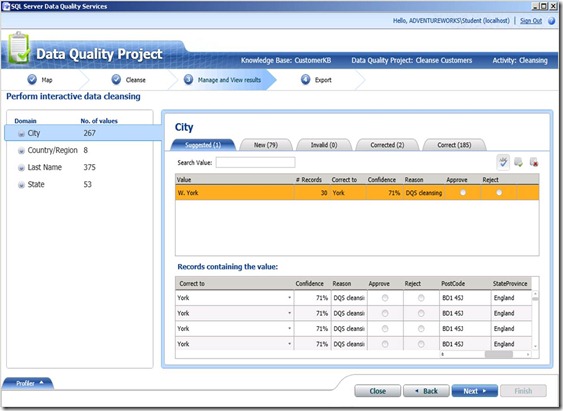Click the Sign Out link
The width and height of the screenshot is (563, 411).
click(x=531, y=21)
